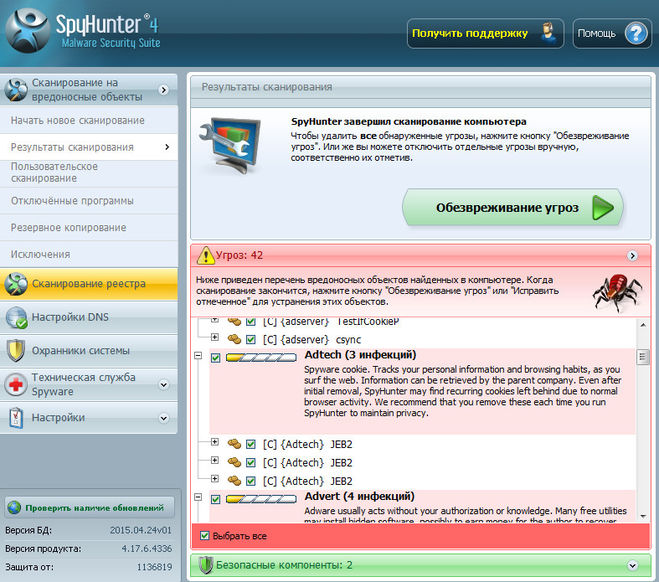This screenshot has height=582, width=659.
Task: Click the Угроз: 42 panel arrow
Action: pos(633,255)
